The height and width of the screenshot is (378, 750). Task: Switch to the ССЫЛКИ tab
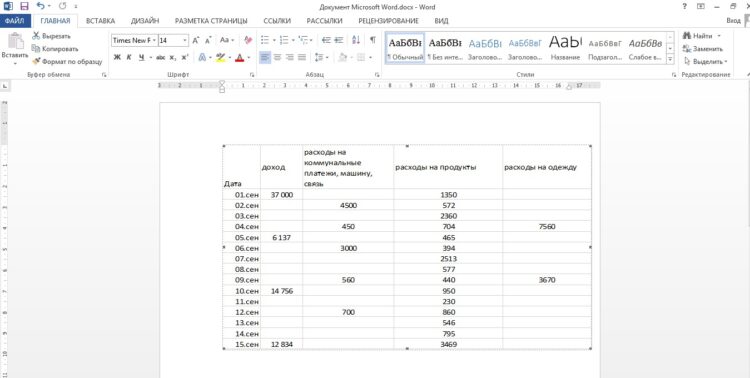pos(277,21)
